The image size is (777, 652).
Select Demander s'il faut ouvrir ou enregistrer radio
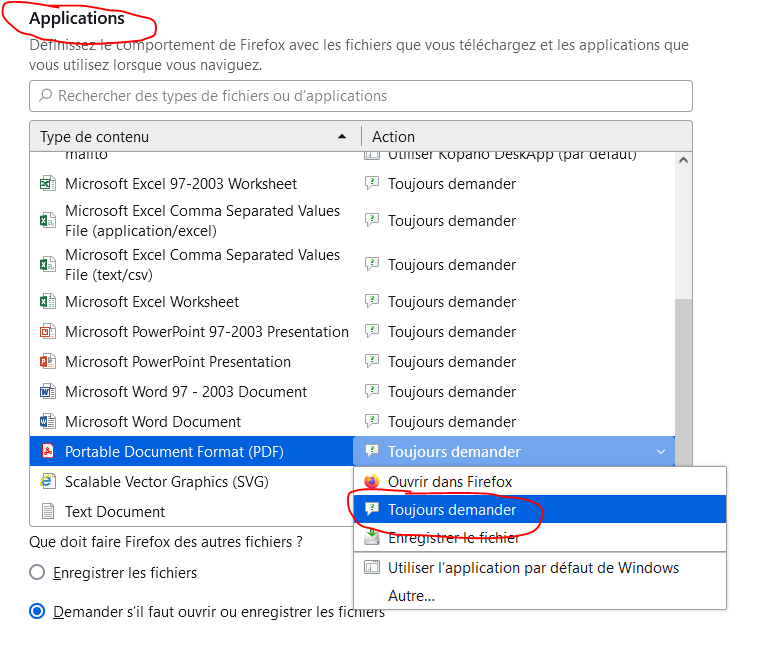tap(37, 611)
